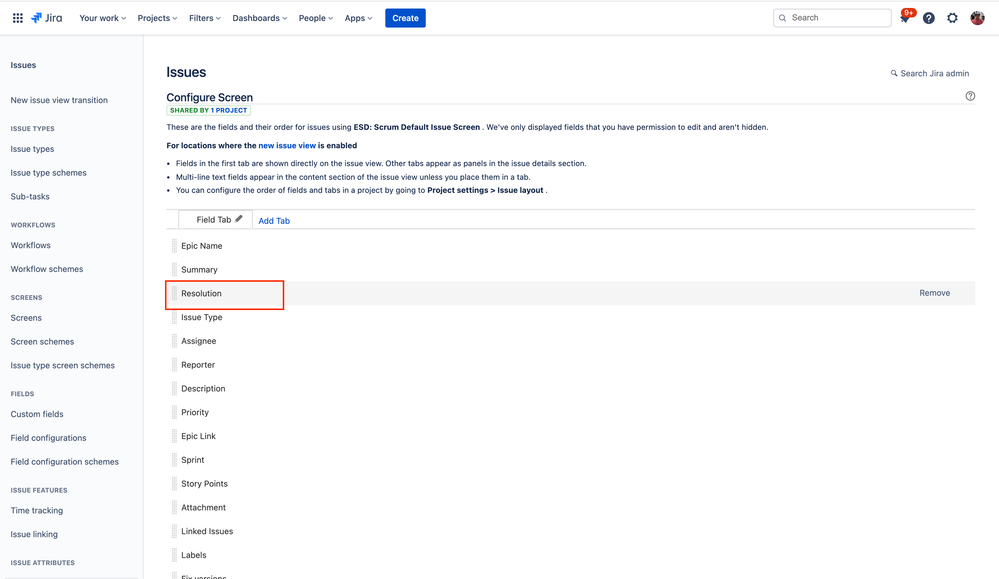Remove the Resolution field
This screenshot has width=999, height=579.
[x=935, y=293]
